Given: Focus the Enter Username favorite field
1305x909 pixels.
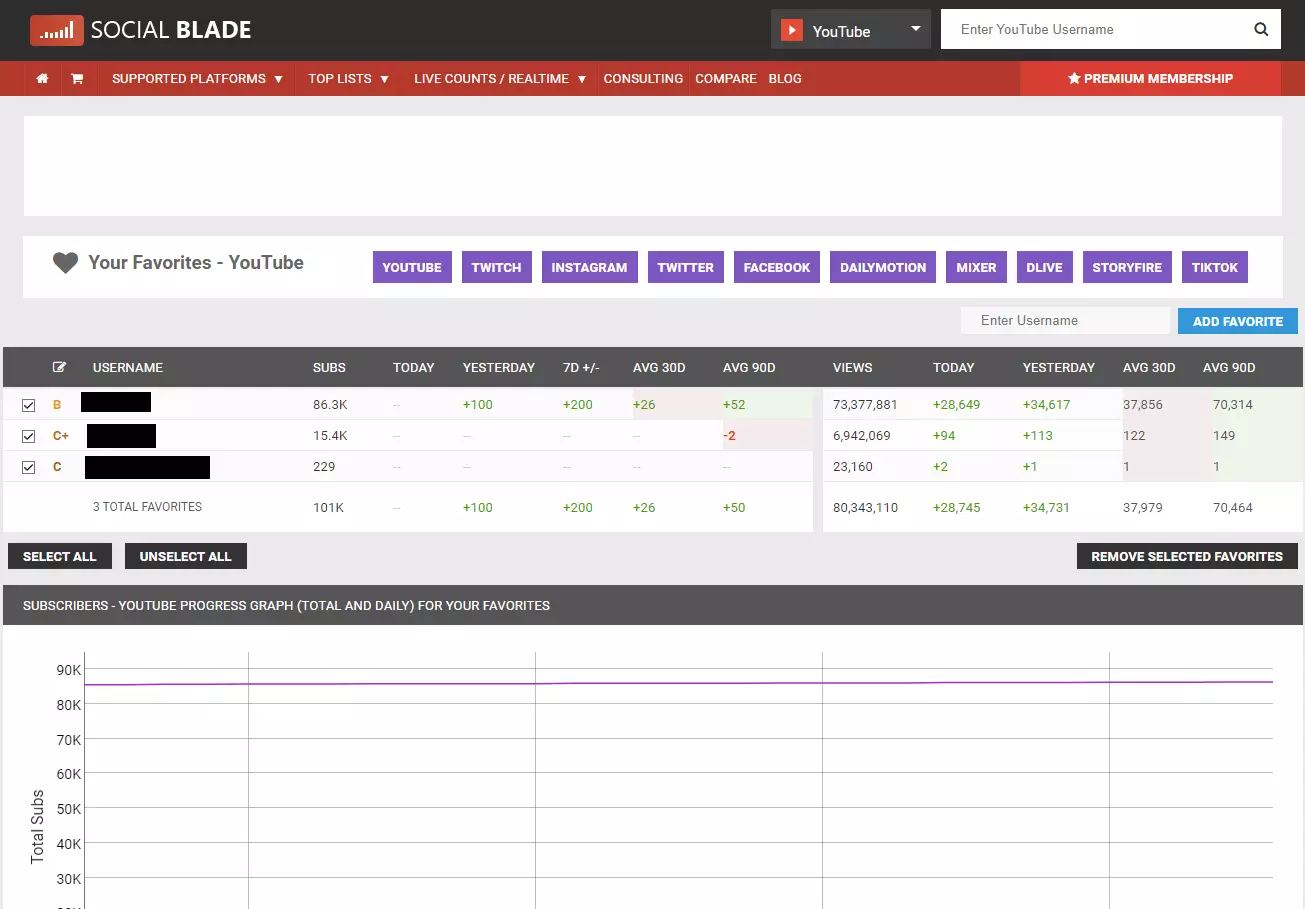Looking at the screenshot, I should (1065, 321).
